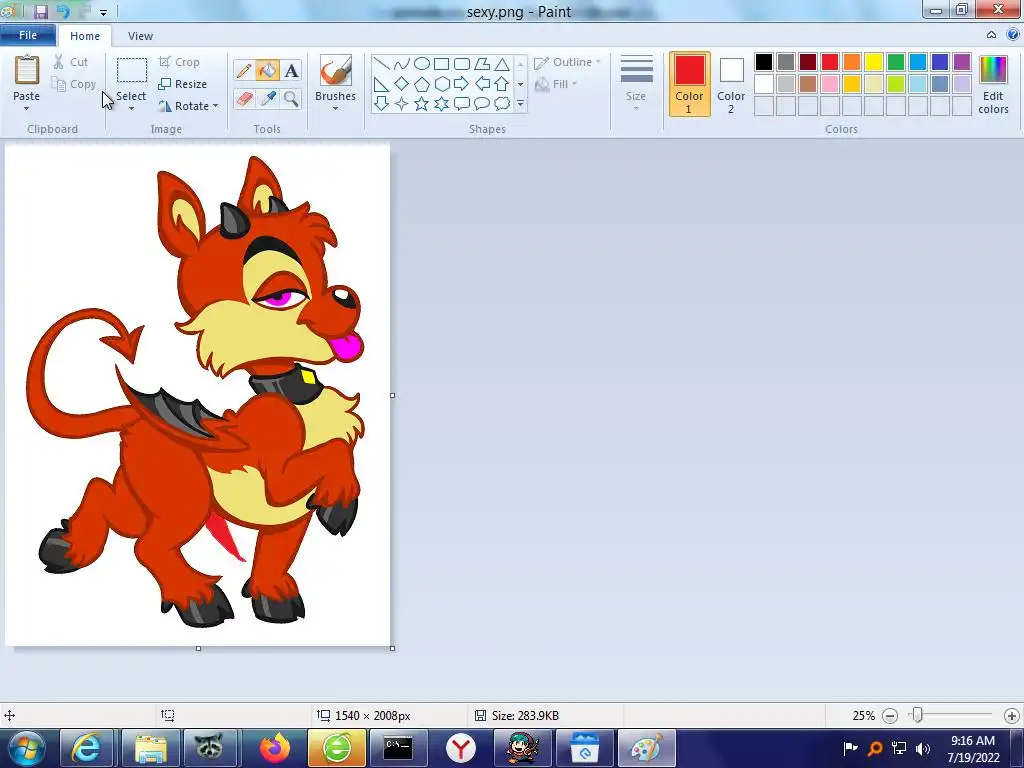
Task: Choose the Triangle shape
Action: [x=502, y=64]
